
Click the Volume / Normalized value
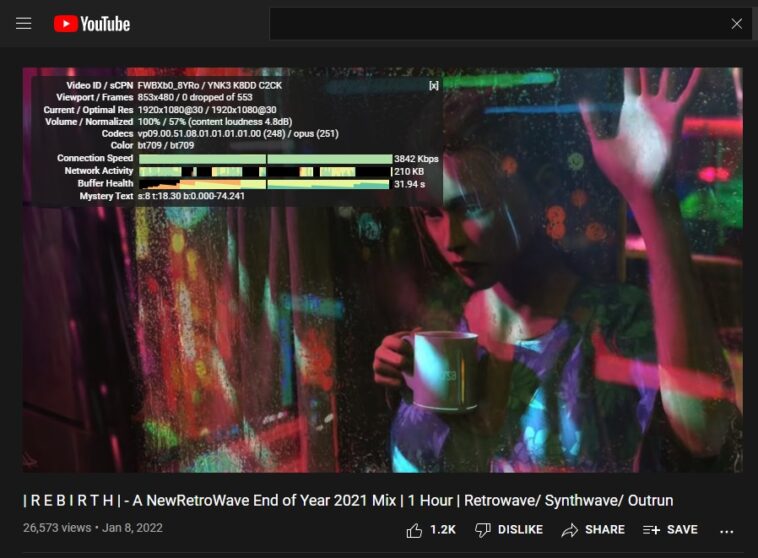[x=215, y=122]
